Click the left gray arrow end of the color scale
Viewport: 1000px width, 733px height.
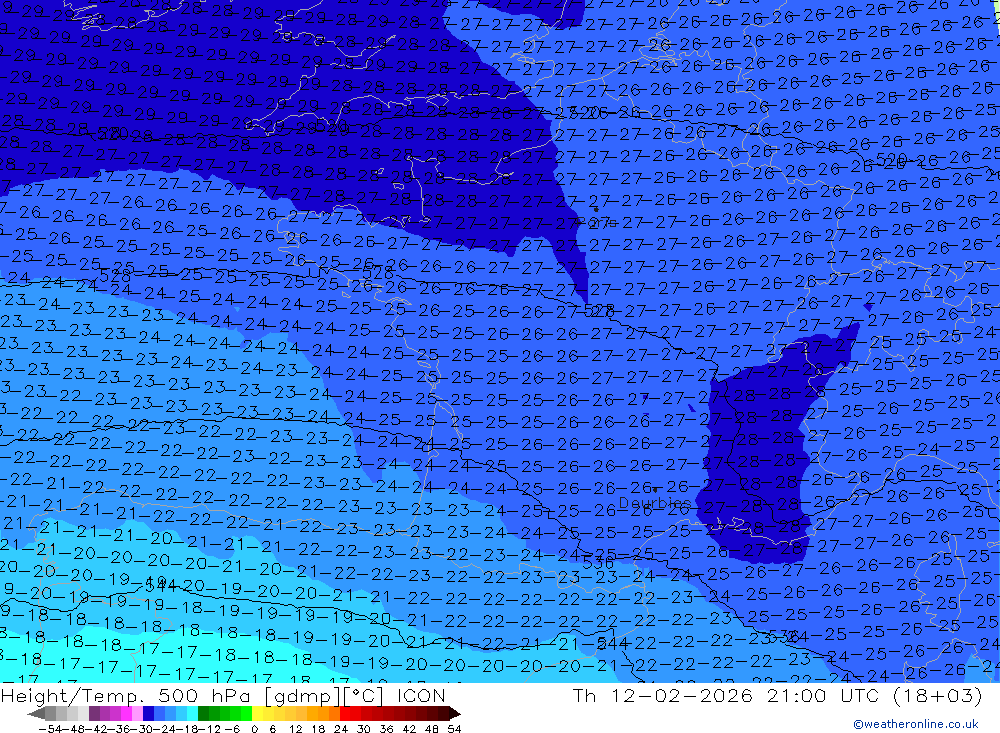36,714
